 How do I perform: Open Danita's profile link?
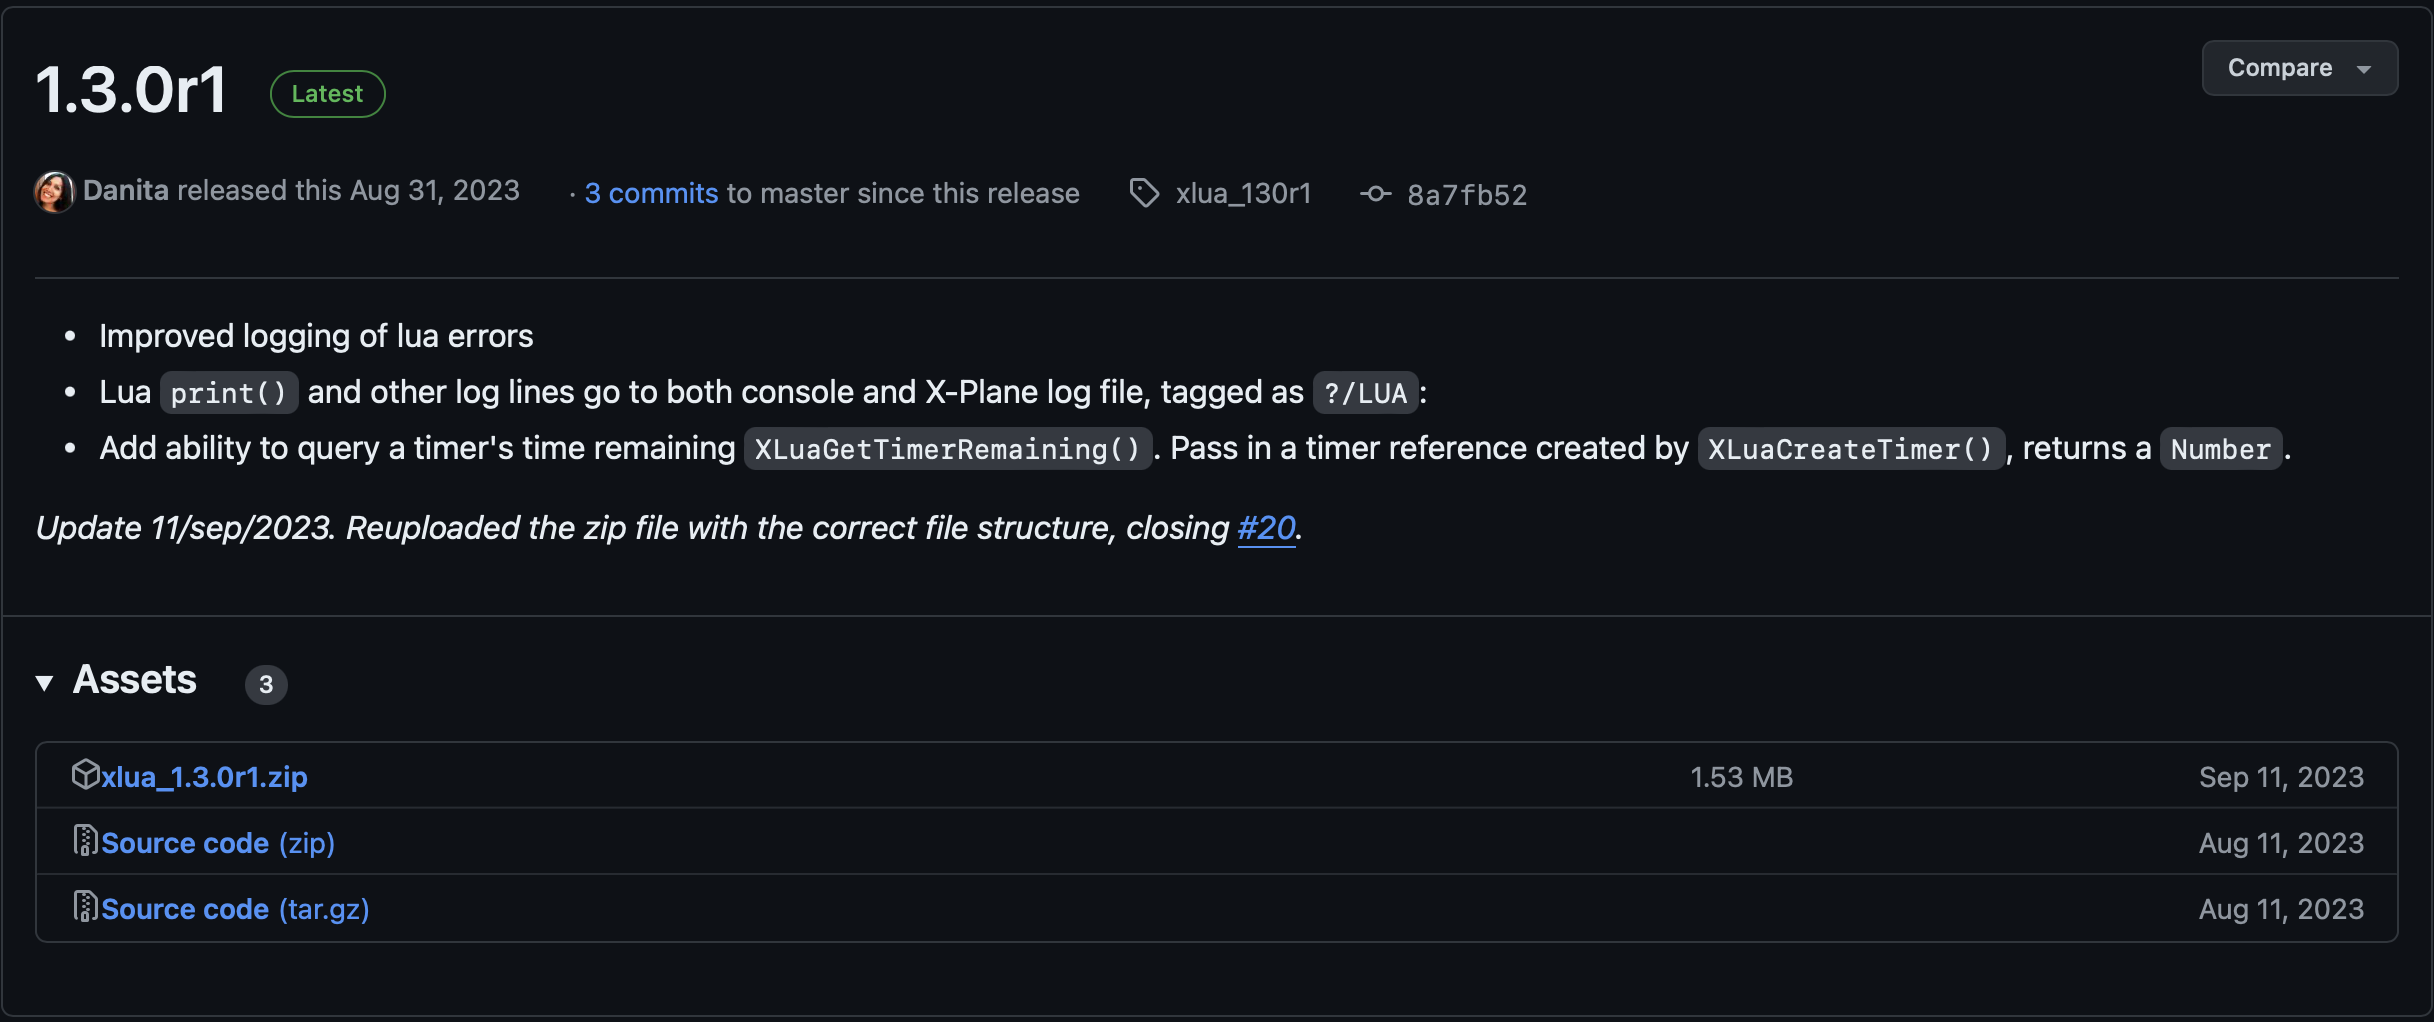point(126,191)
